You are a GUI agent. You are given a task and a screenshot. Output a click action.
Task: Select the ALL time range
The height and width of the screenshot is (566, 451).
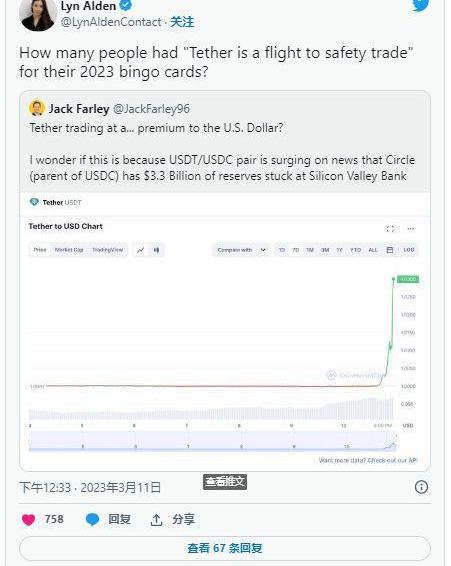click(373, 250)
